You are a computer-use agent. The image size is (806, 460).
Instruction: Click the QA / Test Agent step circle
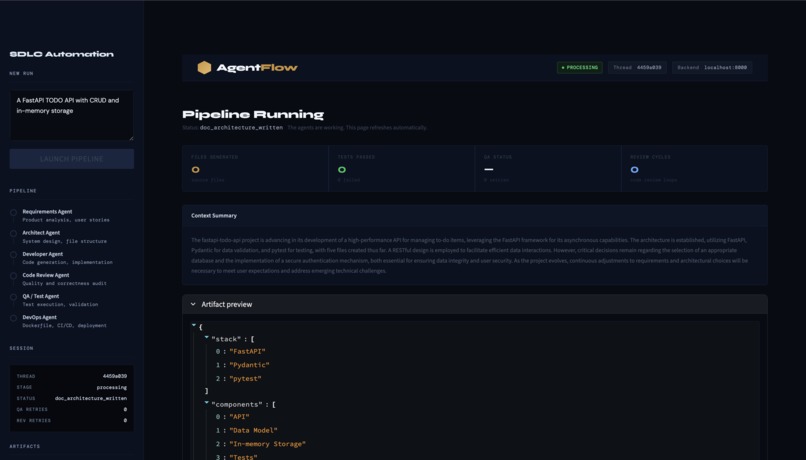(13, 297)
